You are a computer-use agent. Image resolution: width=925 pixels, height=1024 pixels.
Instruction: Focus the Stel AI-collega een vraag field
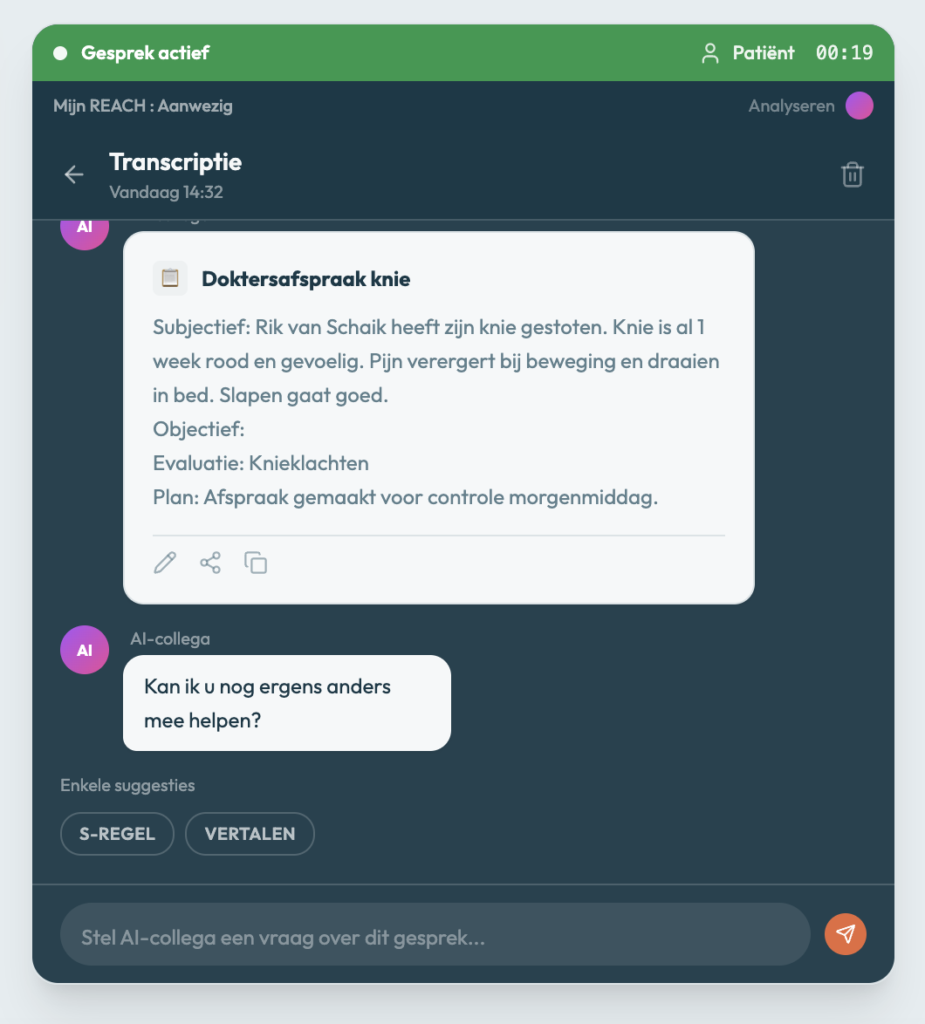coord(435,934)
